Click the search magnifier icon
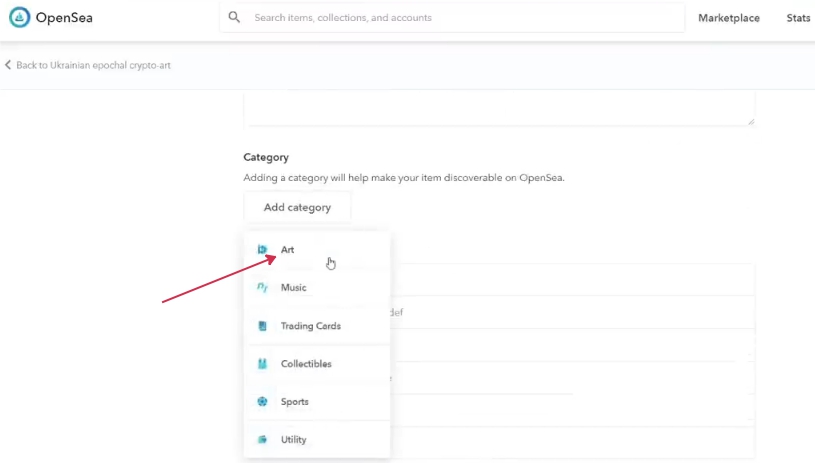Viewport: 815px width, 463px height. [234, 18]
